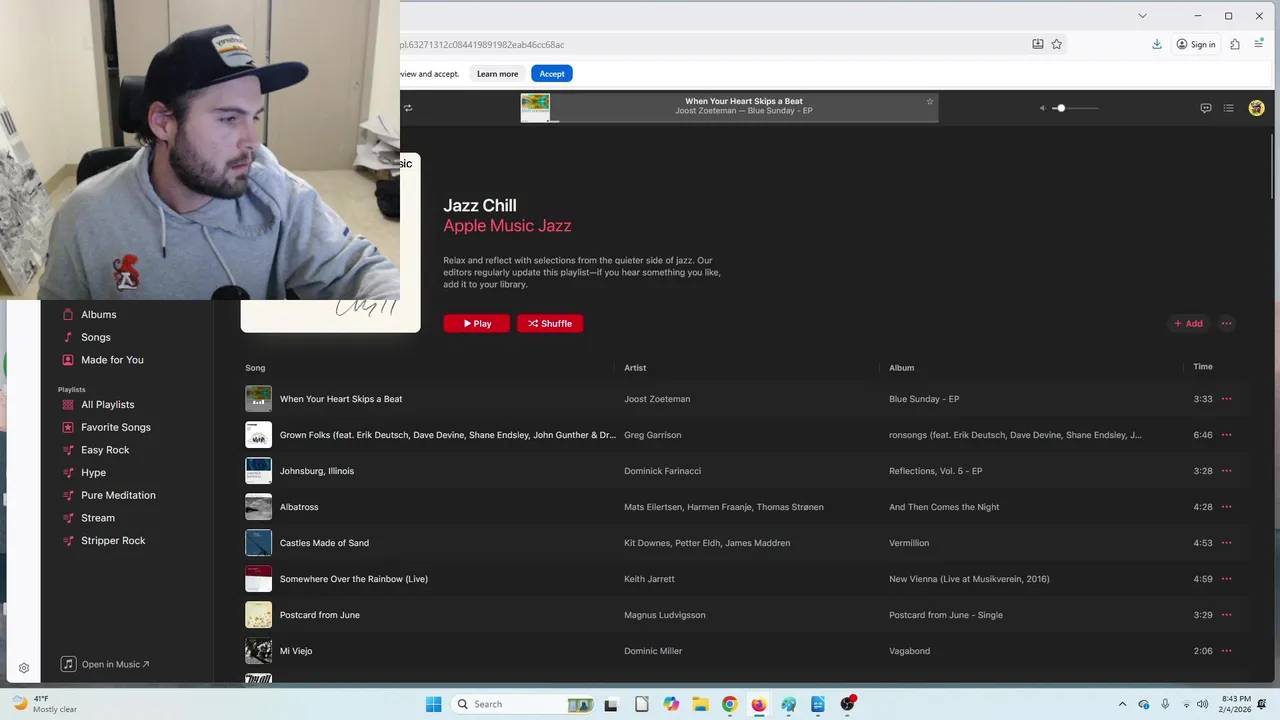Open Google Chrome from the taskbar
1280x720 pixels.
[x=729, y=704]
